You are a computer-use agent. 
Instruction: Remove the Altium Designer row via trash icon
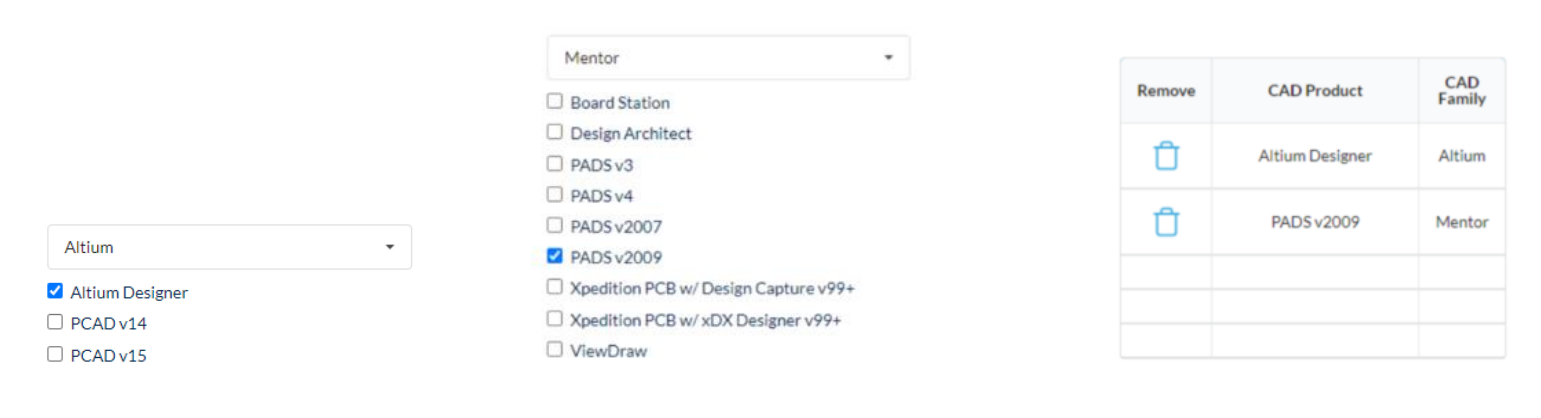(x=1166, y=156)
